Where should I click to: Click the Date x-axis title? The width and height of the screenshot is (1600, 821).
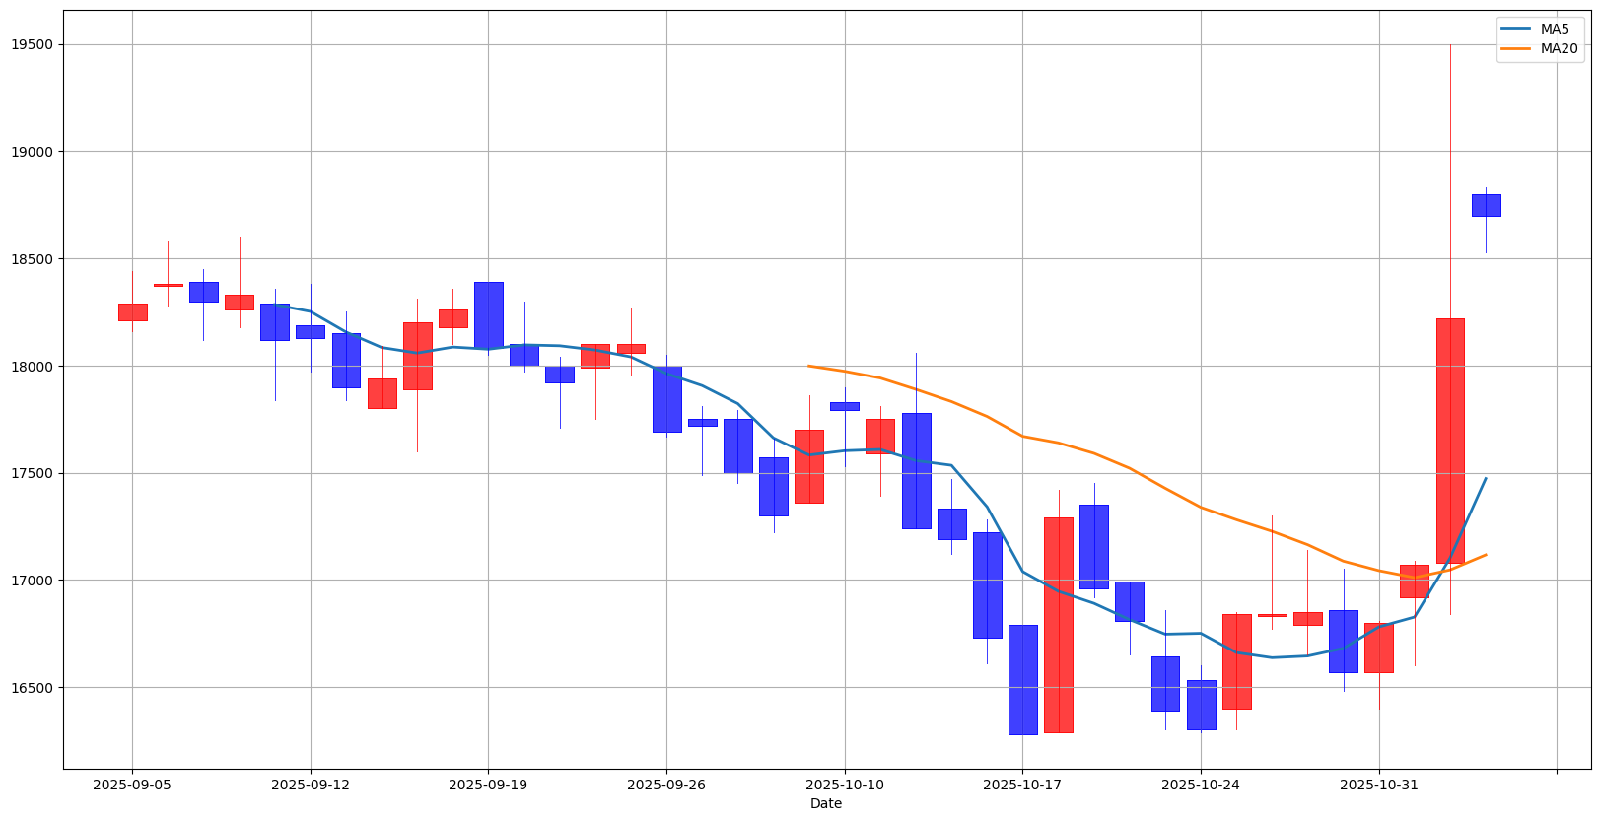(x=825, y=803)
